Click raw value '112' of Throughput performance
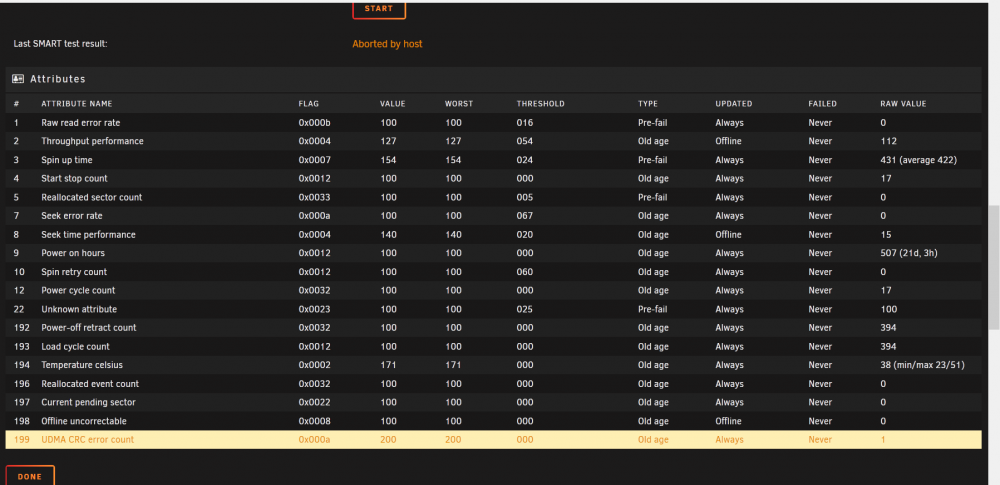 [888, 141]
